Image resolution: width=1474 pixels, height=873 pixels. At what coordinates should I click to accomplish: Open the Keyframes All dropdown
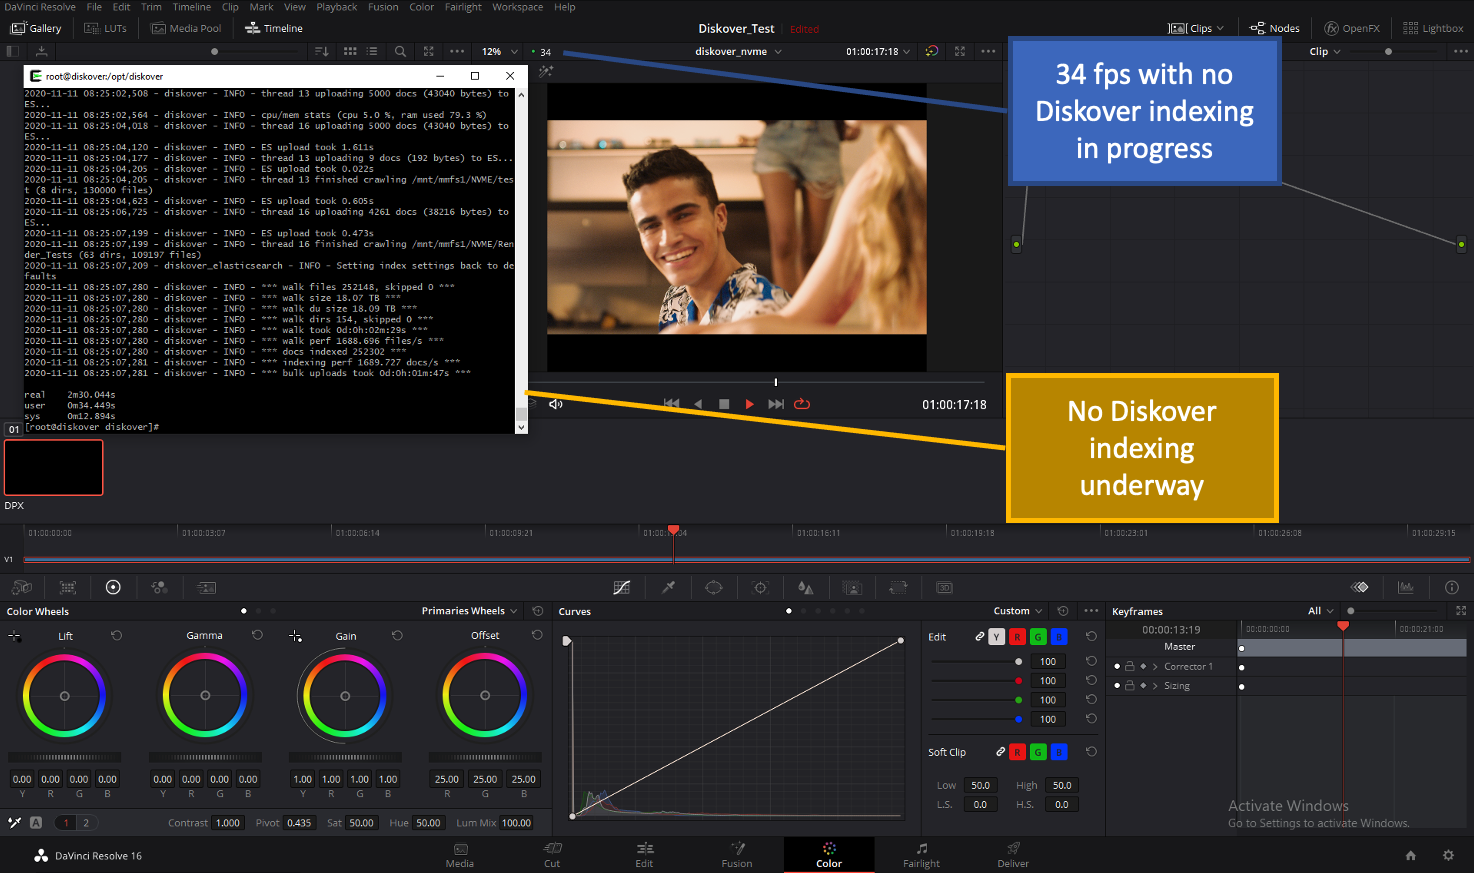click(x=1321, y=611)
